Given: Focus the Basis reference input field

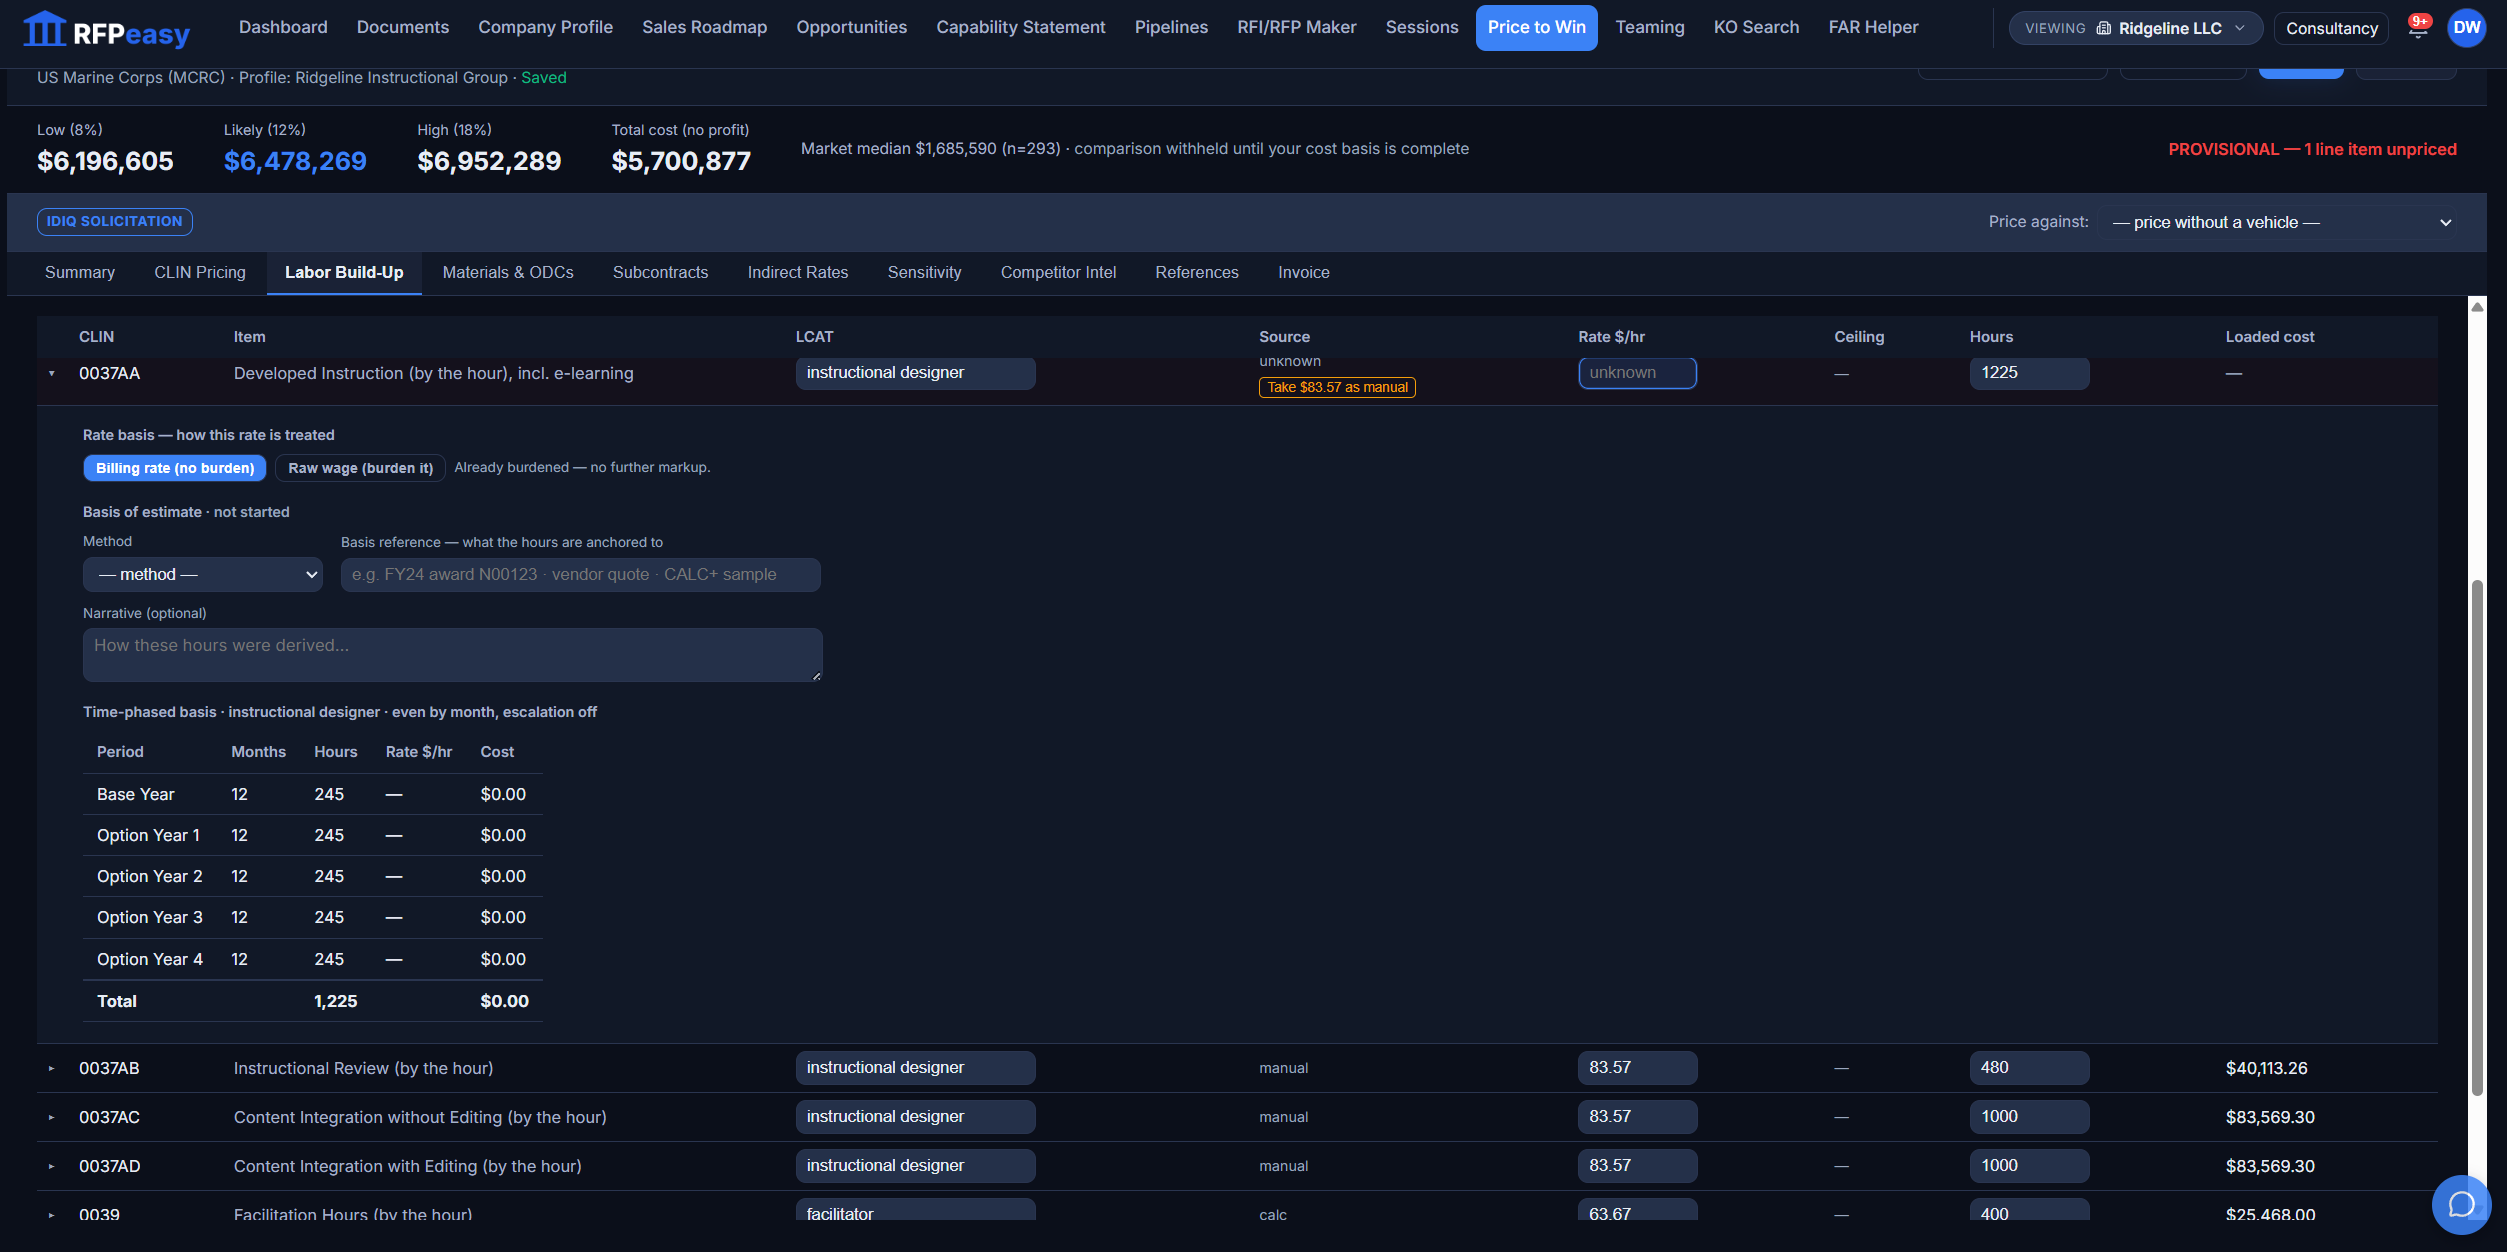Looking at the screenshot, I should 580,574.
